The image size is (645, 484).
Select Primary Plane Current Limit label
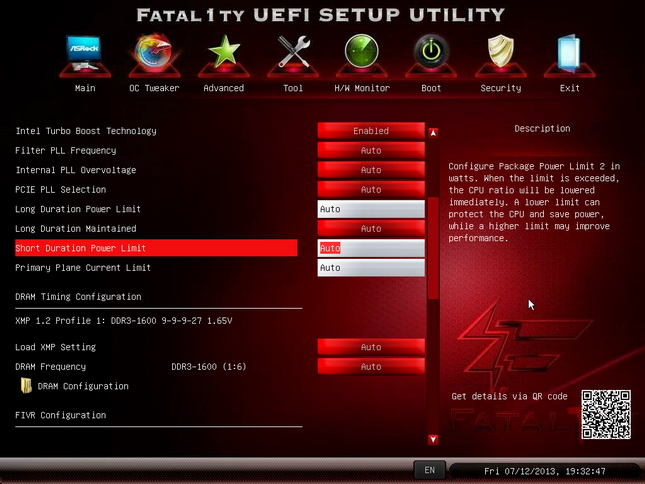pyautogui.click(x=83, y=268)
